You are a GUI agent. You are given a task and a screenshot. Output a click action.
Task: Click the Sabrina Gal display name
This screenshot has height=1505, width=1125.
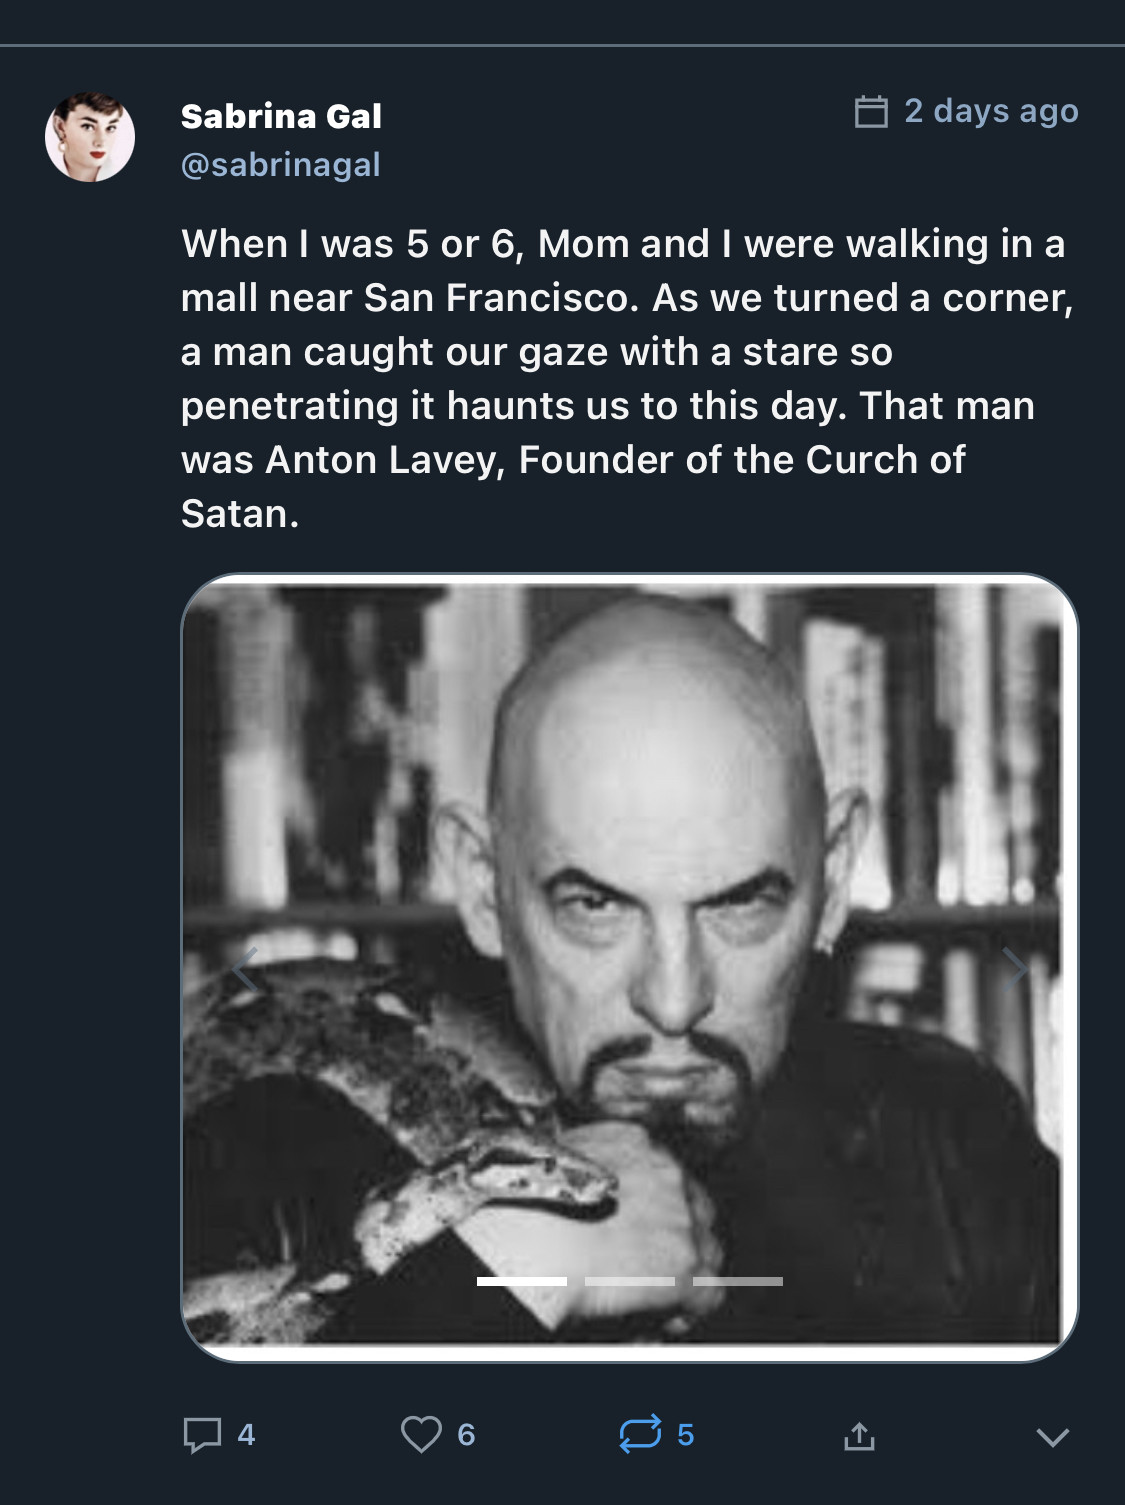tap(281, 116)
